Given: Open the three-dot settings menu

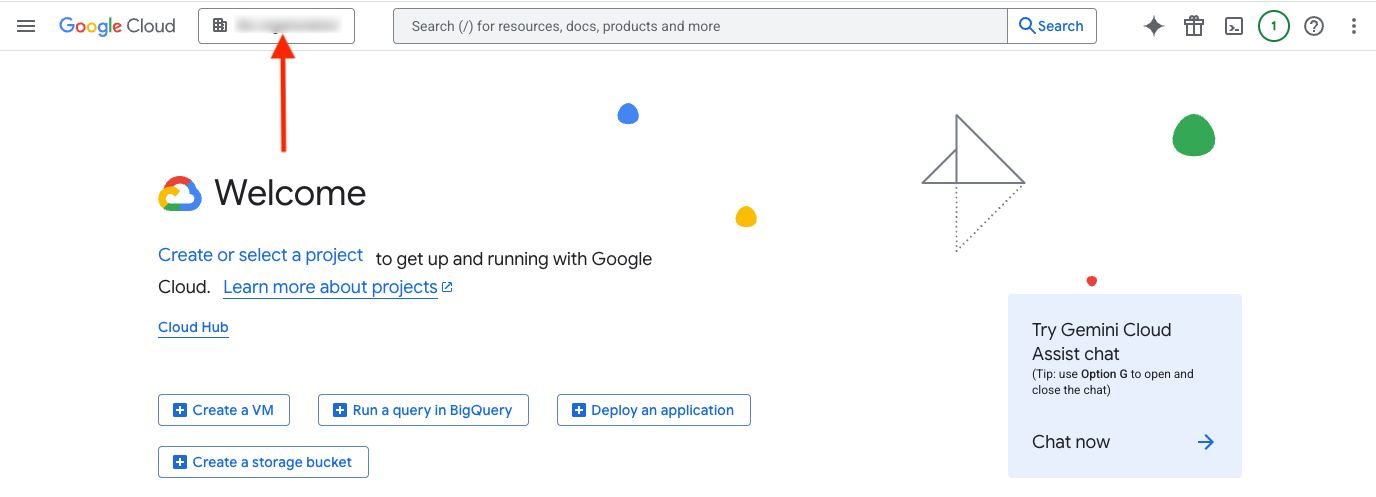Looking at the screenshot, I should (x=1354, y=26).
